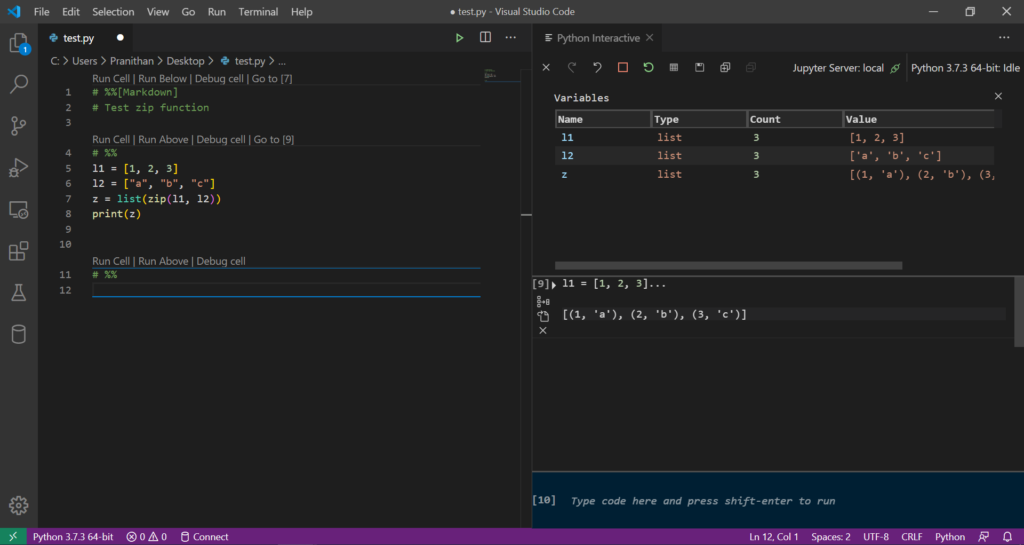1024x545 pixels.
Task: Click the Run and Debug activity icon
Action: click(x=18, y=168)
